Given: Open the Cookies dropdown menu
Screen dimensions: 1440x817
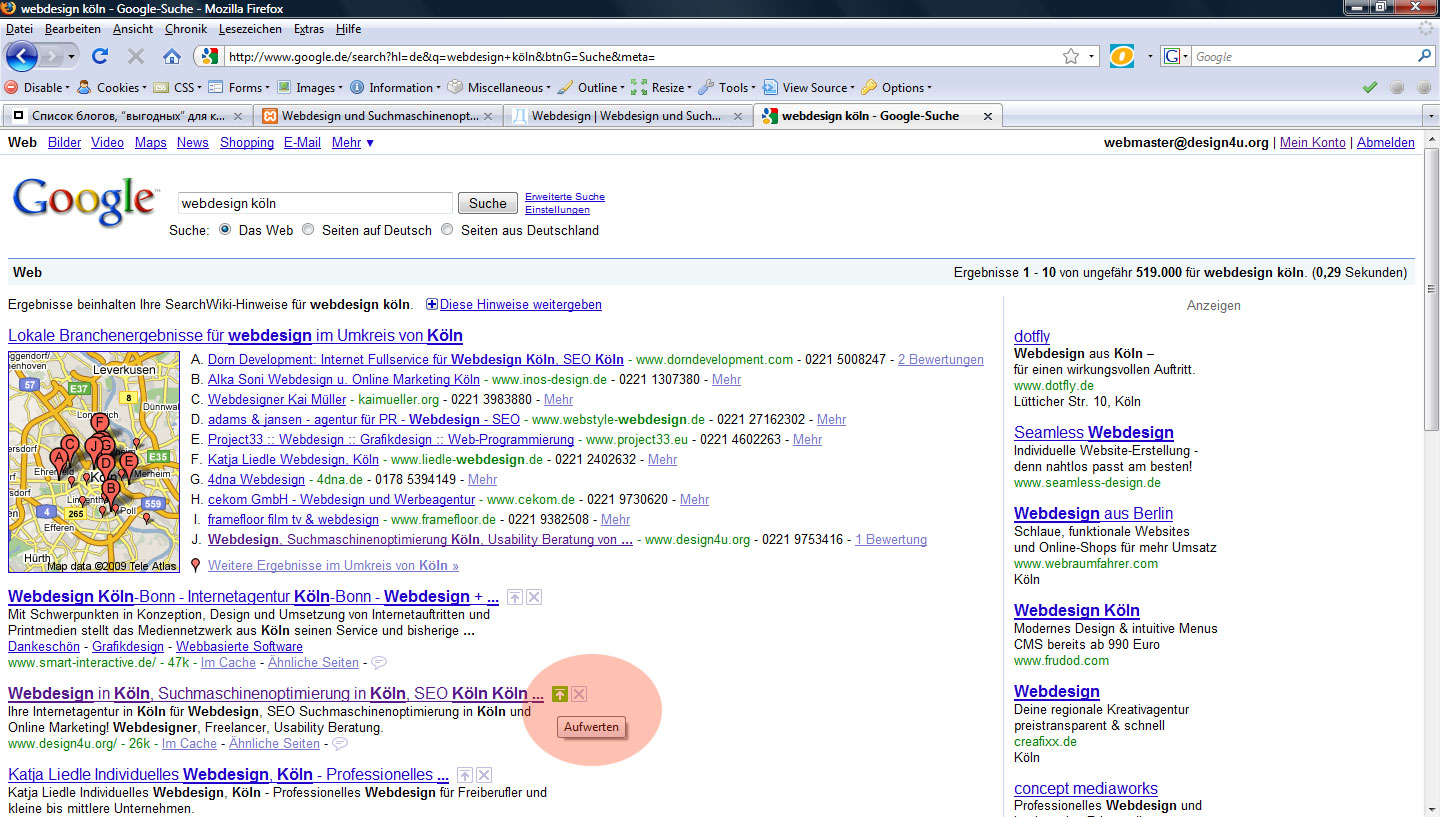Looking at the screenshot, I should pos(112,88).
